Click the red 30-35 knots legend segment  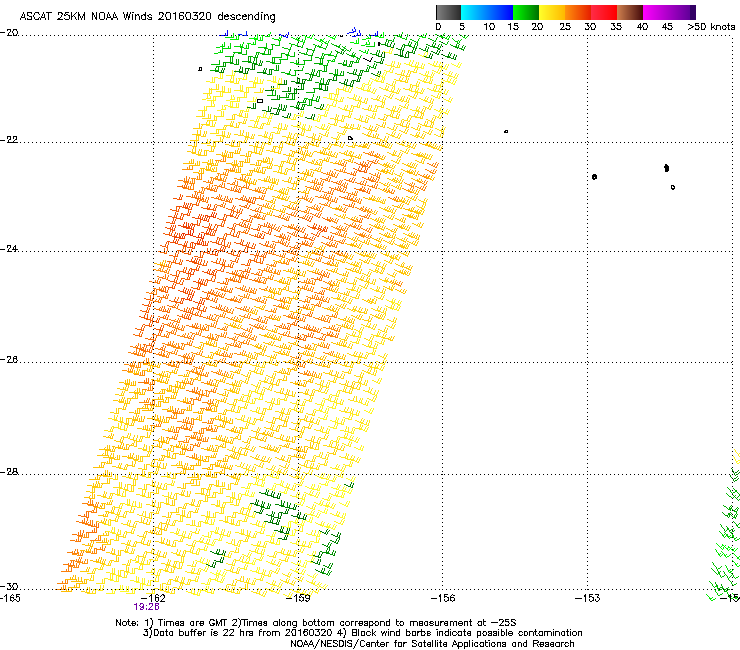604,12
